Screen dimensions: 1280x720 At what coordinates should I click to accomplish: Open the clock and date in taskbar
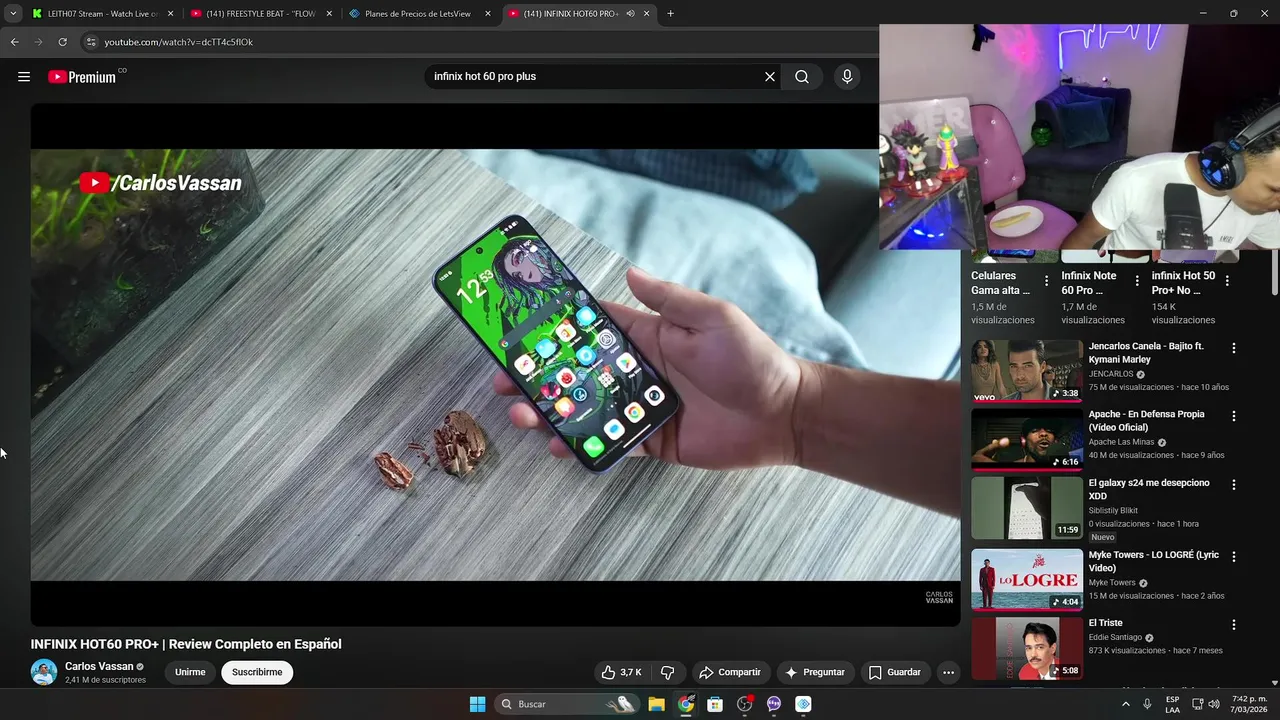click(x=1250, y=704)
